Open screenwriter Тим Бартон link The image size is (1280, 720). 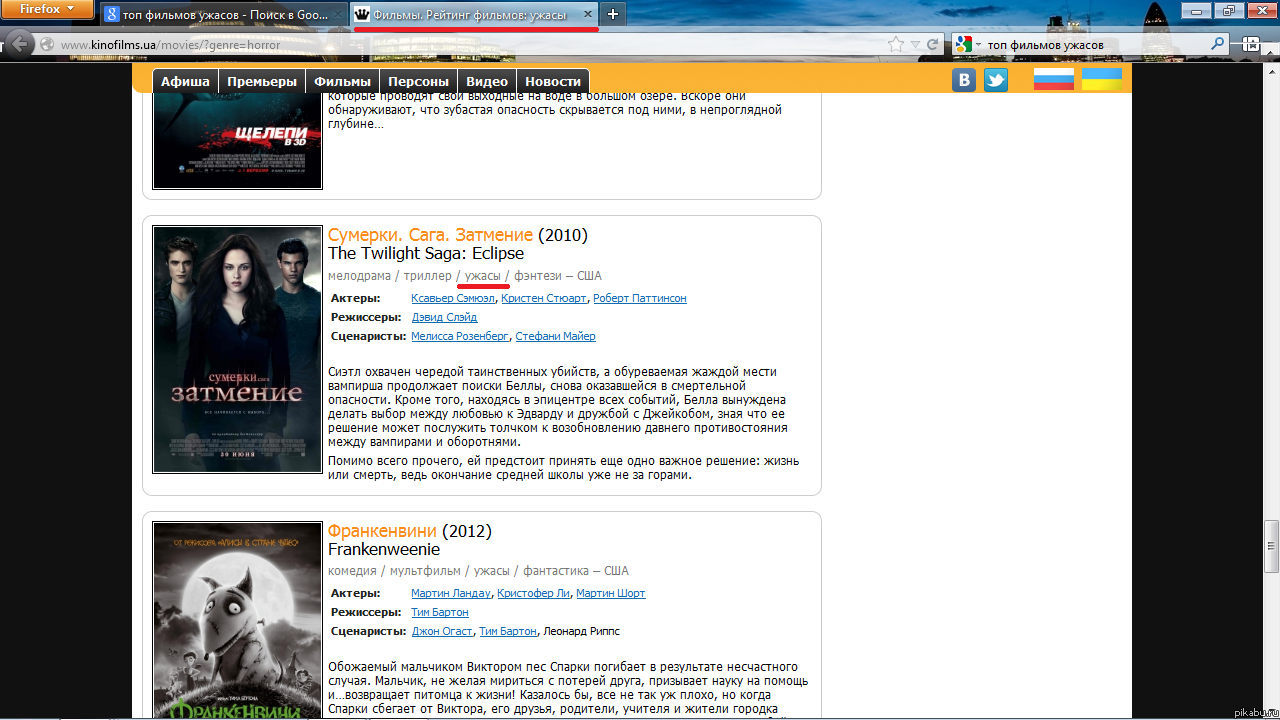point(508,631)
